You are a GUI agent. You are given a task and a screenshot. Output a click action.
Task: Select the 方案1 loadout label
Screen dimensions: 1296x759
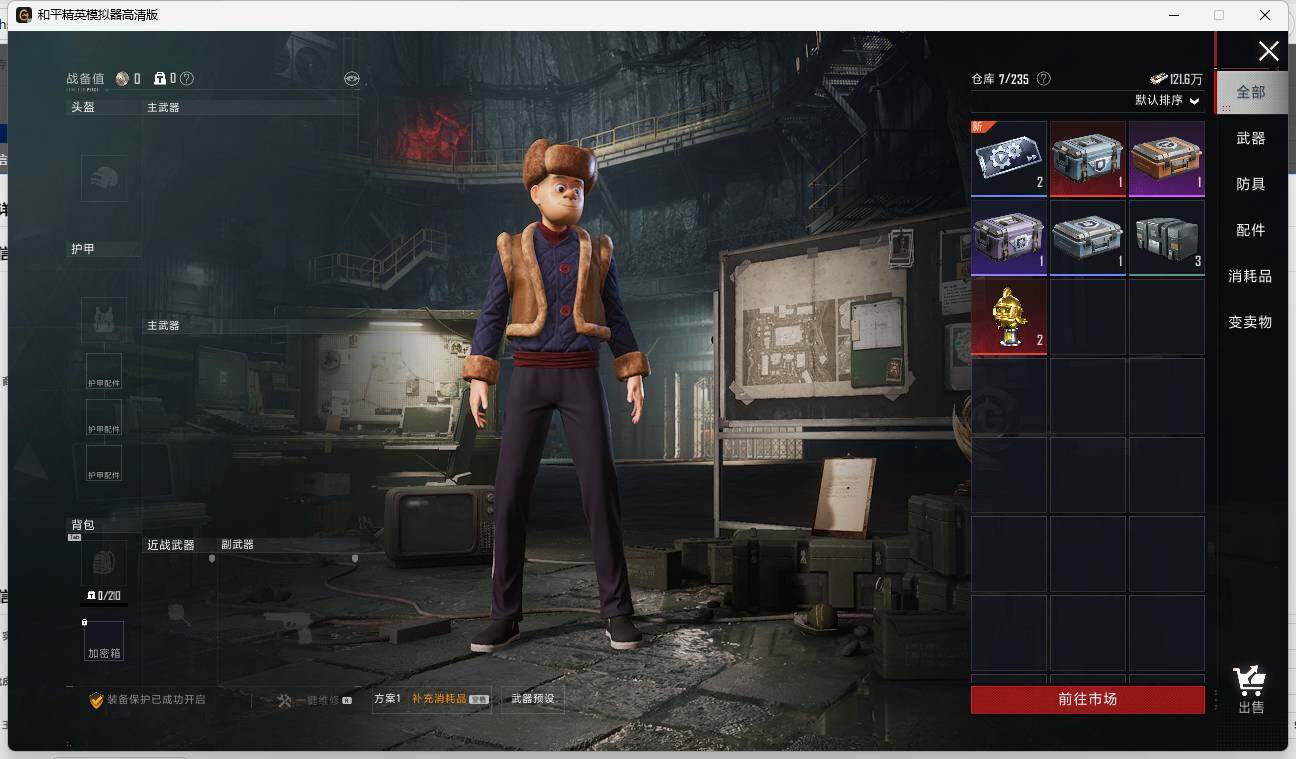tap(387, 699)
